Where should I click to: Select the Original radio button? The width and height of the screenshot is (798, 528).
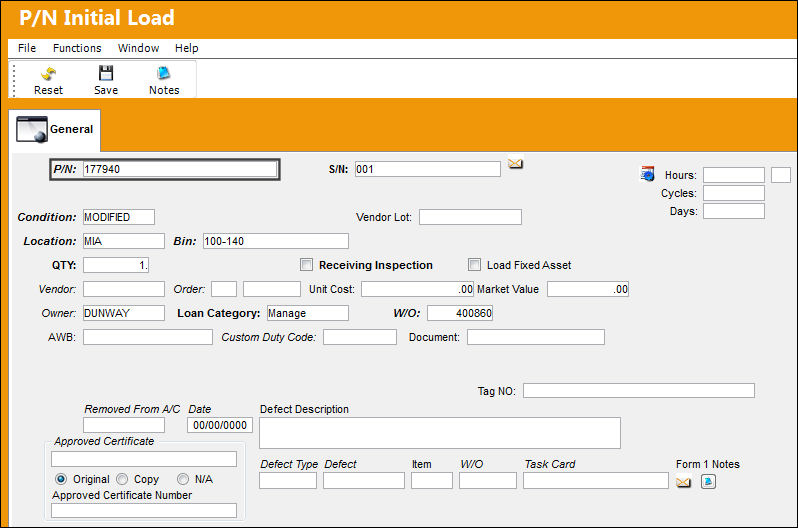(61, 479)
